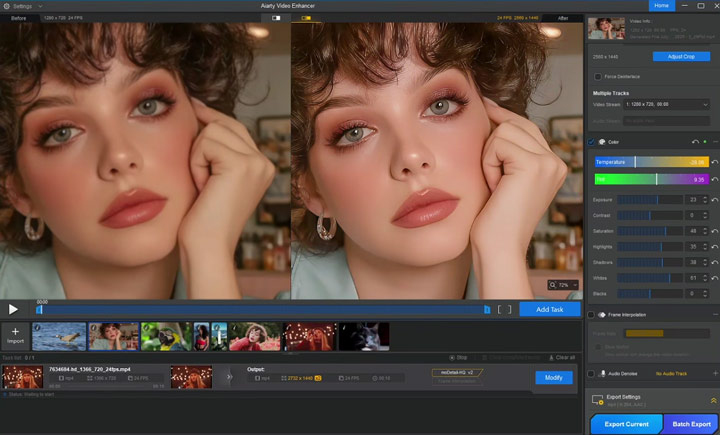
Task: Select the After preview tab
Action: pyautogui.click(x=563, y=18)
